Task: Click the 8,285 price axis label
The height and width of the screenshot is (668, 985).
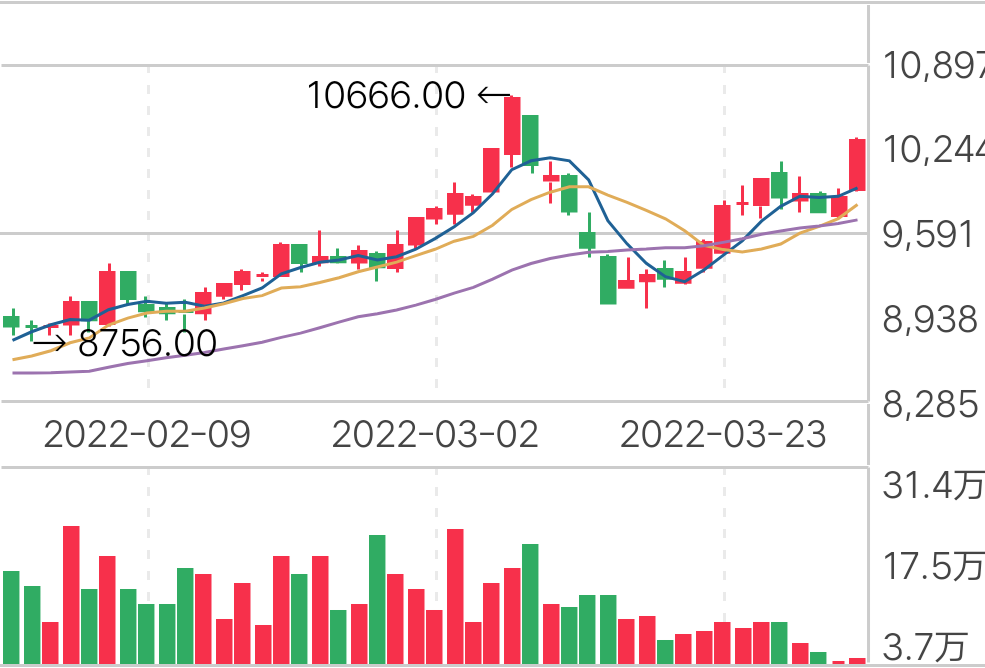Action: [x=930, y=405]
